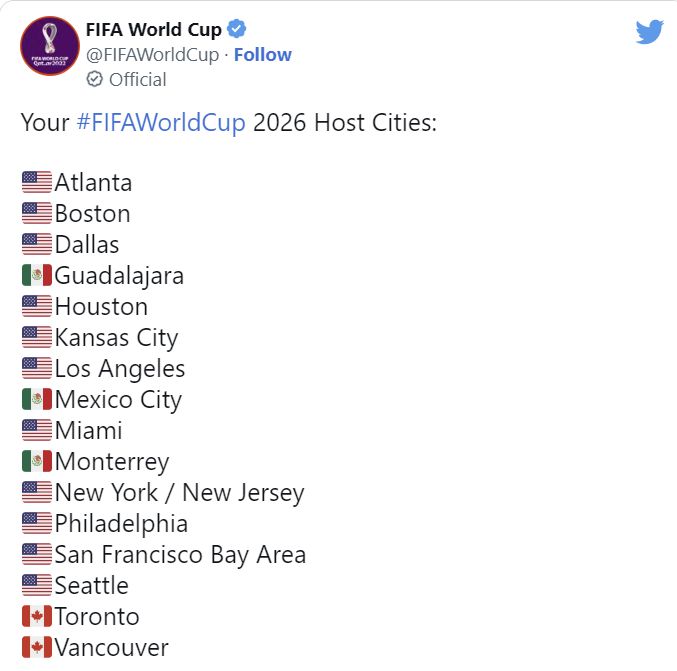Open the FIFA World Cup profile avatar
The image size is (677, 671).
point(50,46)
